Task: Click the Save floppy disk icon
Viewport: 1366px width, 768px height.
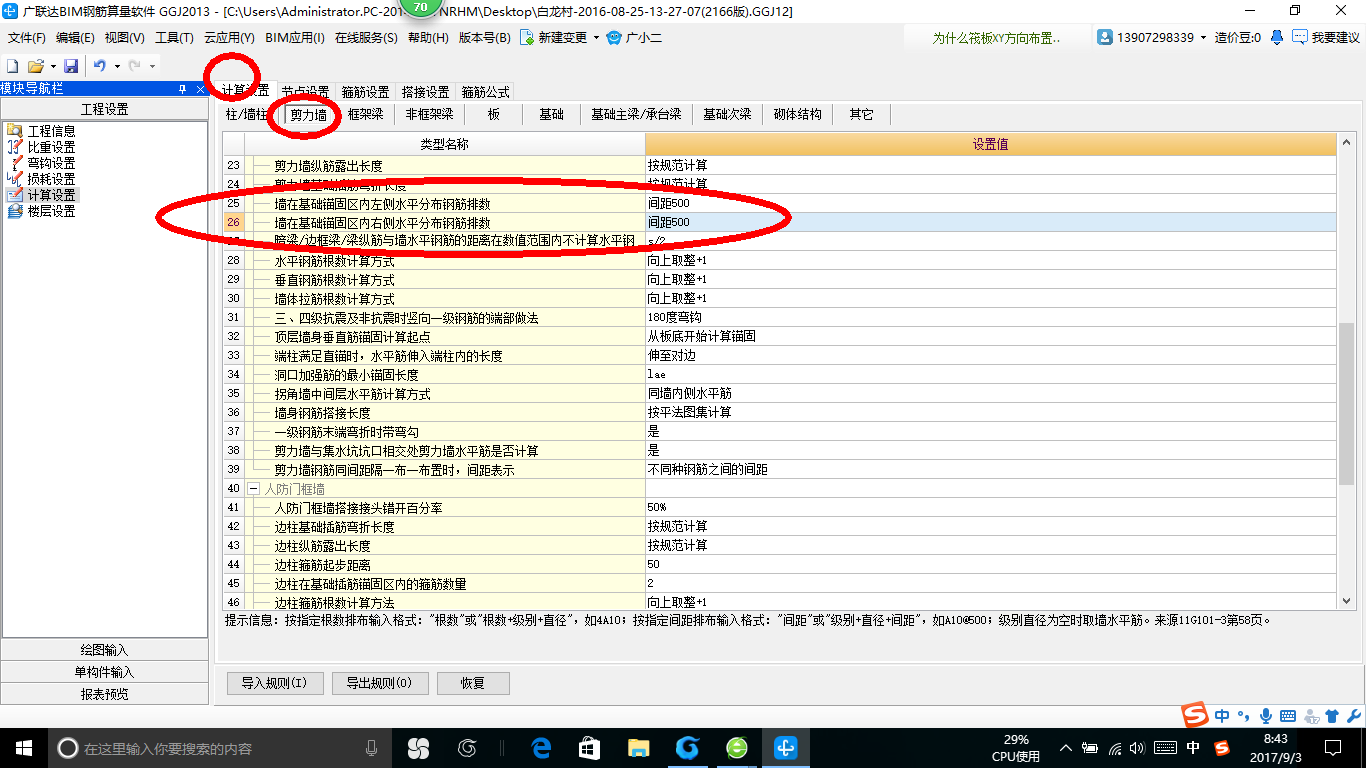Action: pos(71,66)
